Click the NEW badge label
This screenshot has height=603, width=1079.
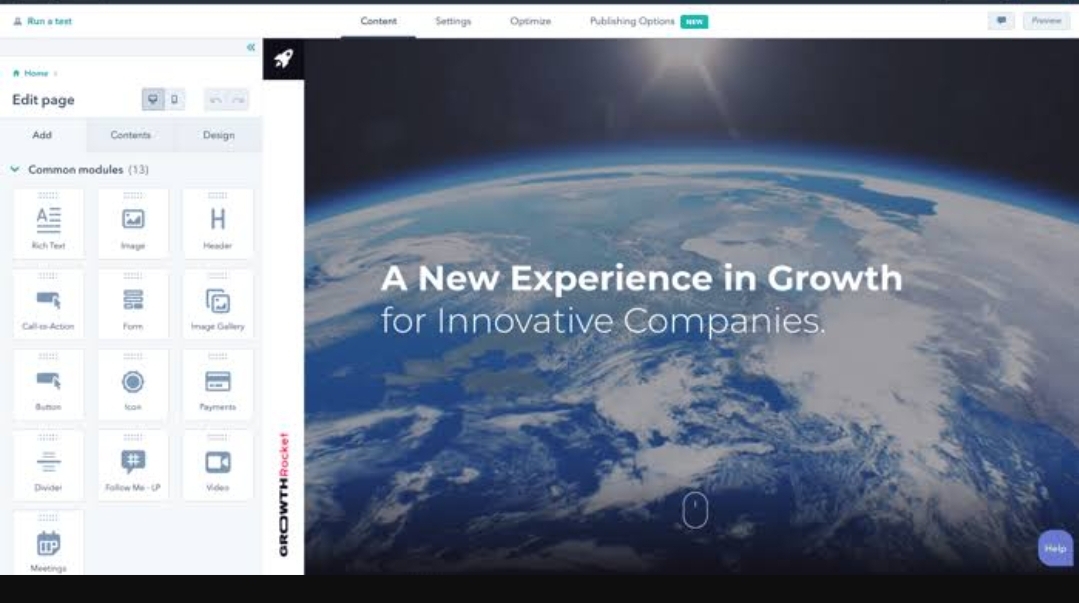[694, 22]
